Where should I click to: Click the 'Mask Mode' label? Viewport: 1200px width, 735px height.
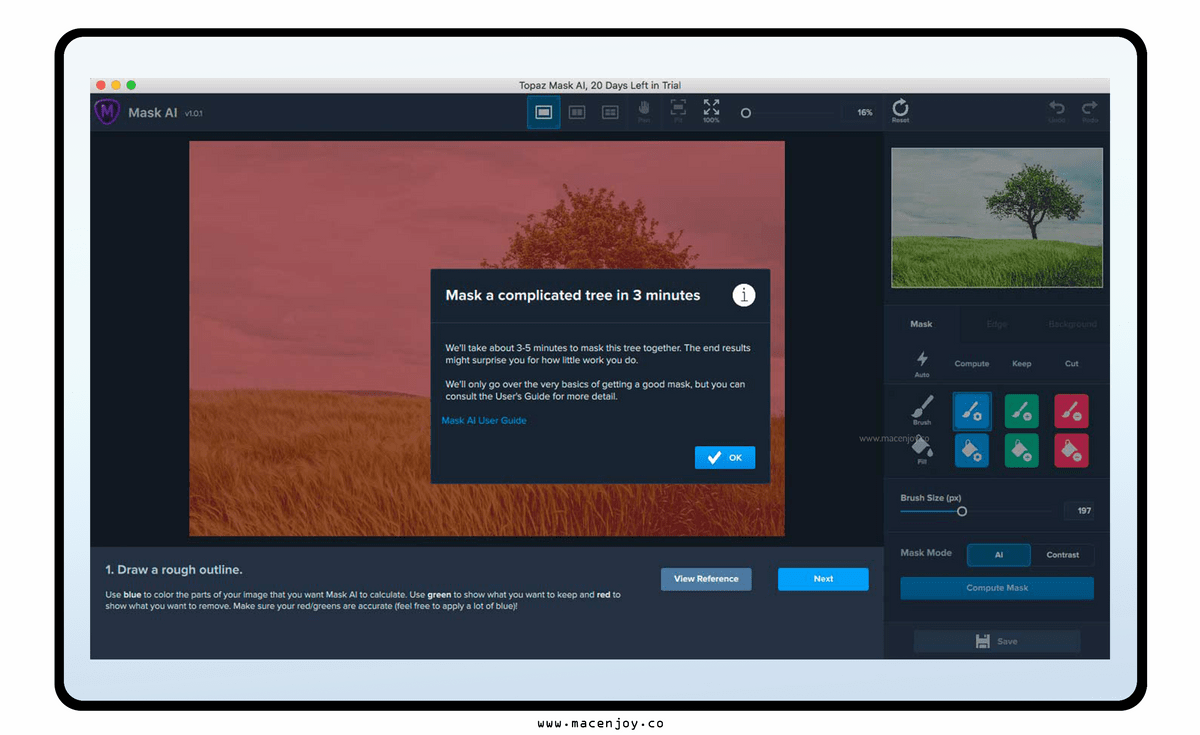tap(926, 553)
